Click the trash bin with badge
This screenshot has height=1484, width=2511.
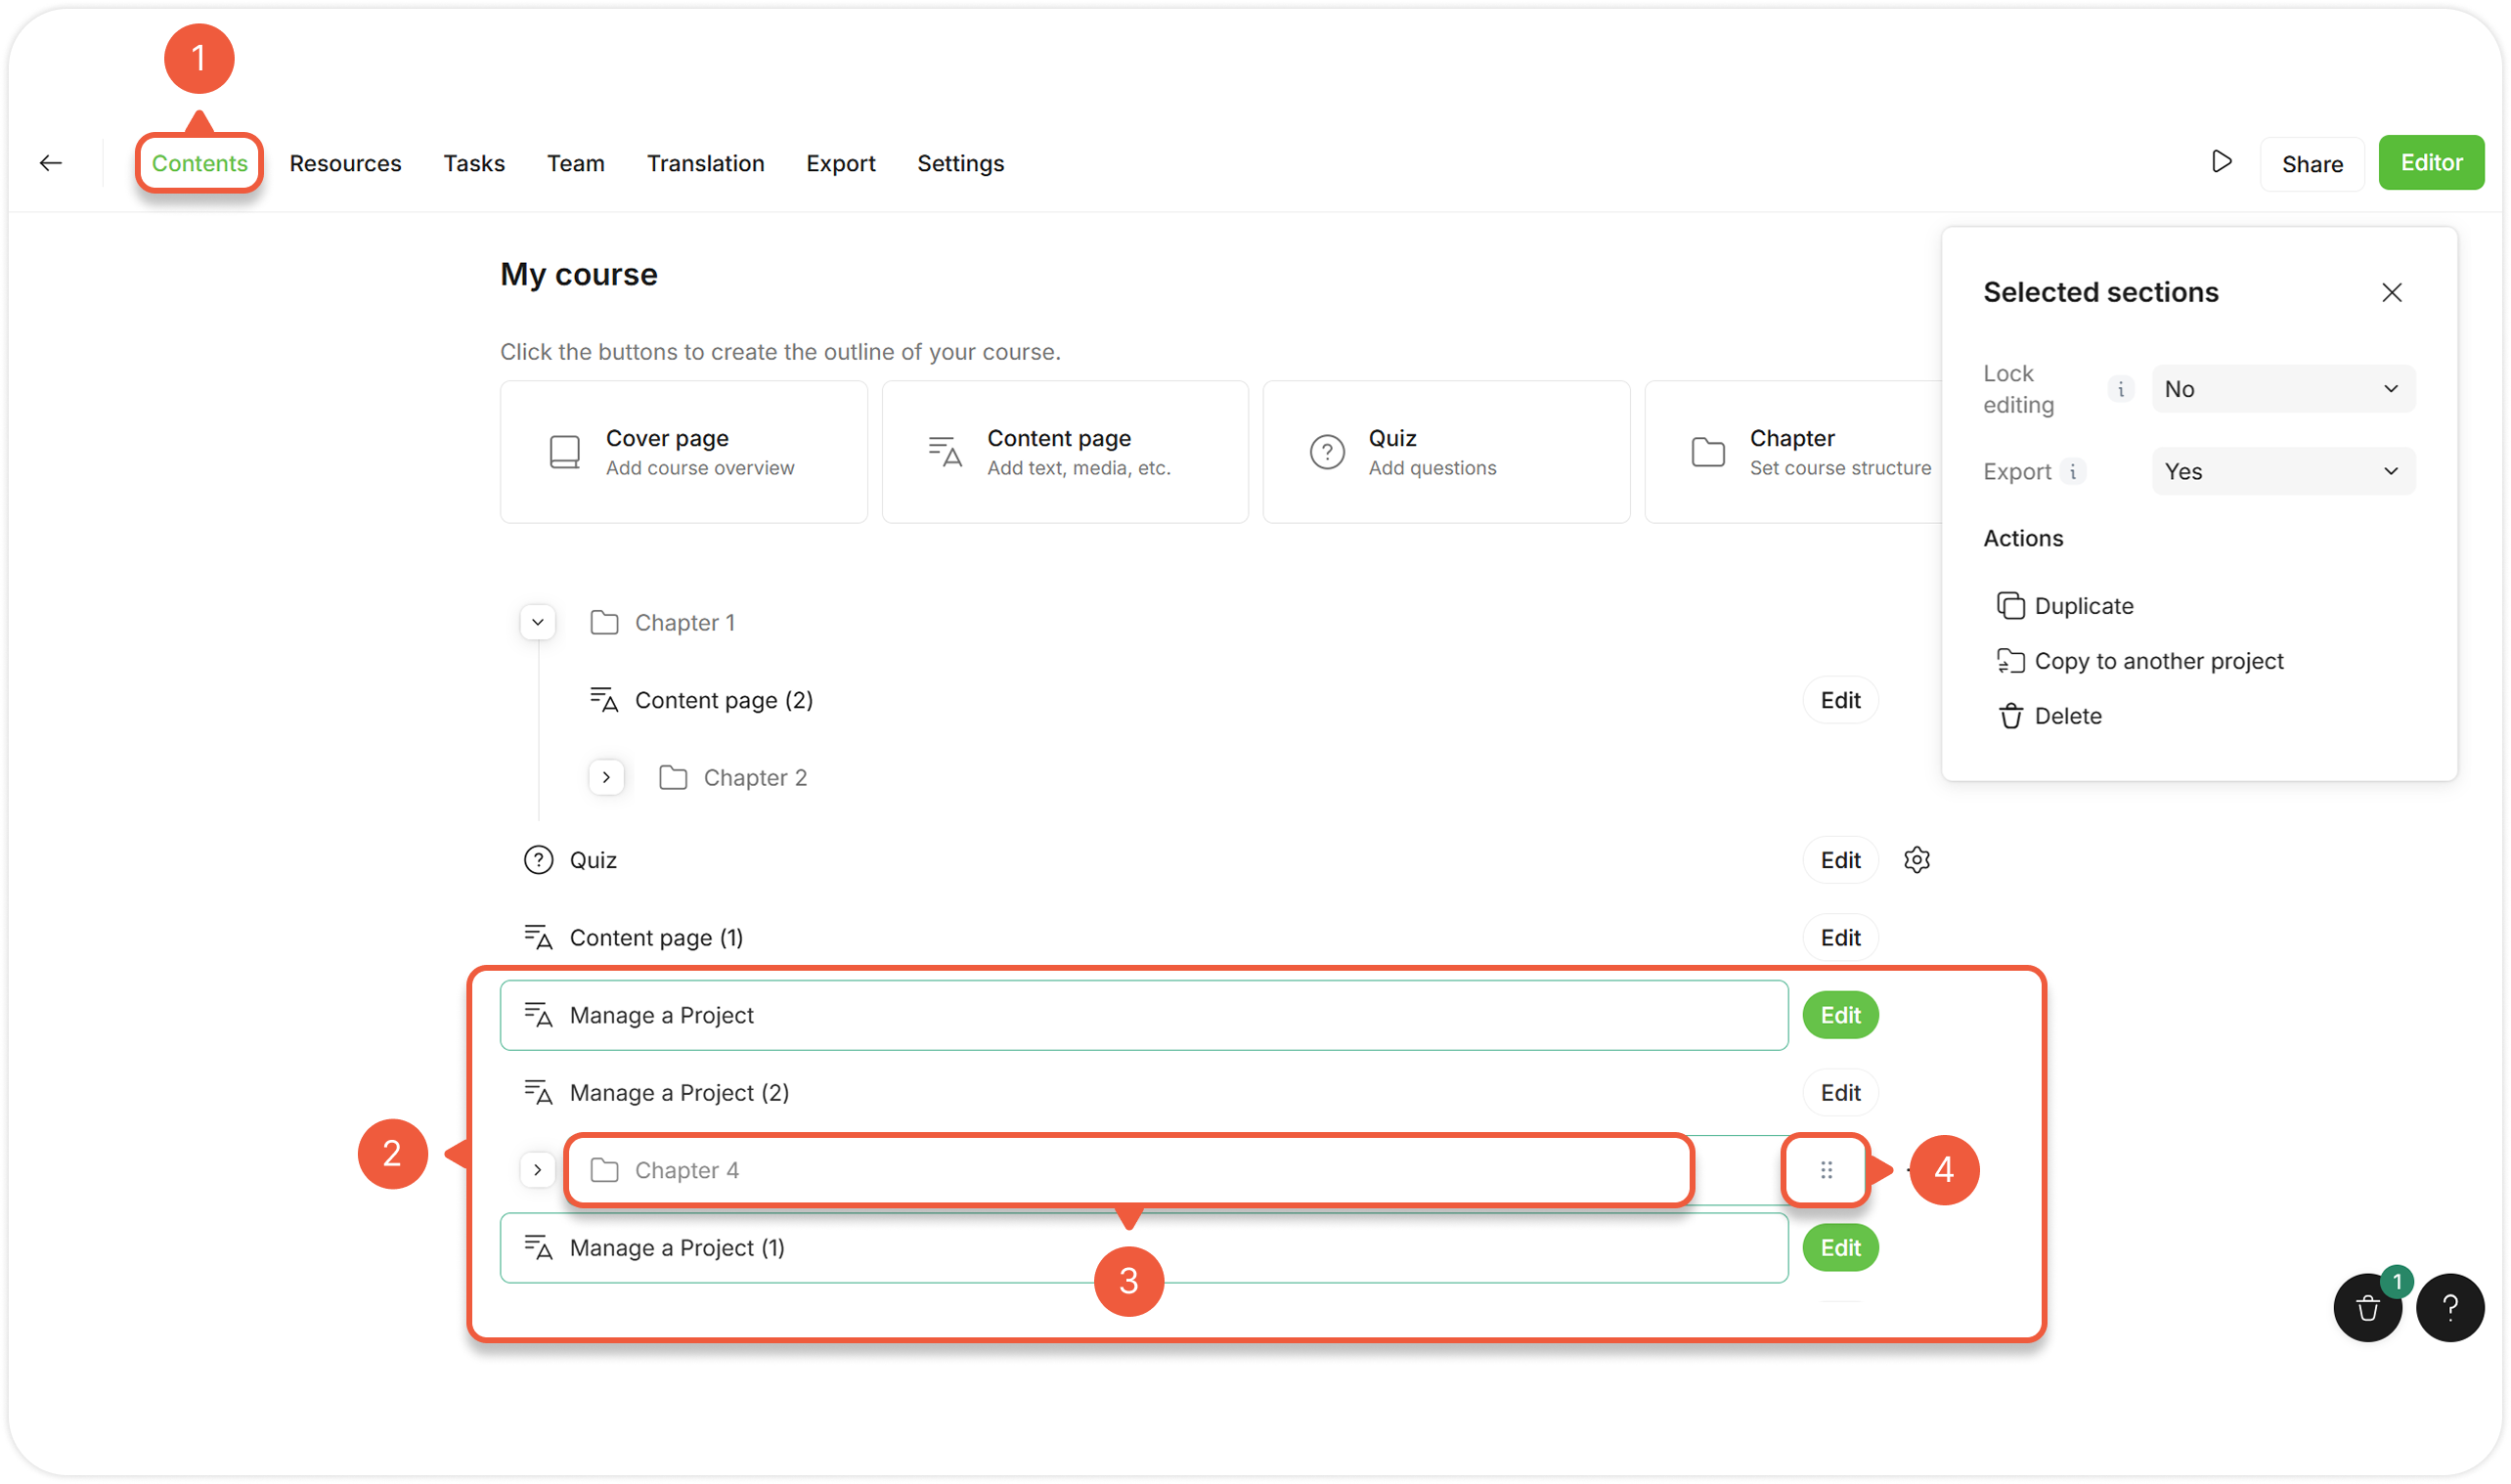[x=2367, y=1307]
